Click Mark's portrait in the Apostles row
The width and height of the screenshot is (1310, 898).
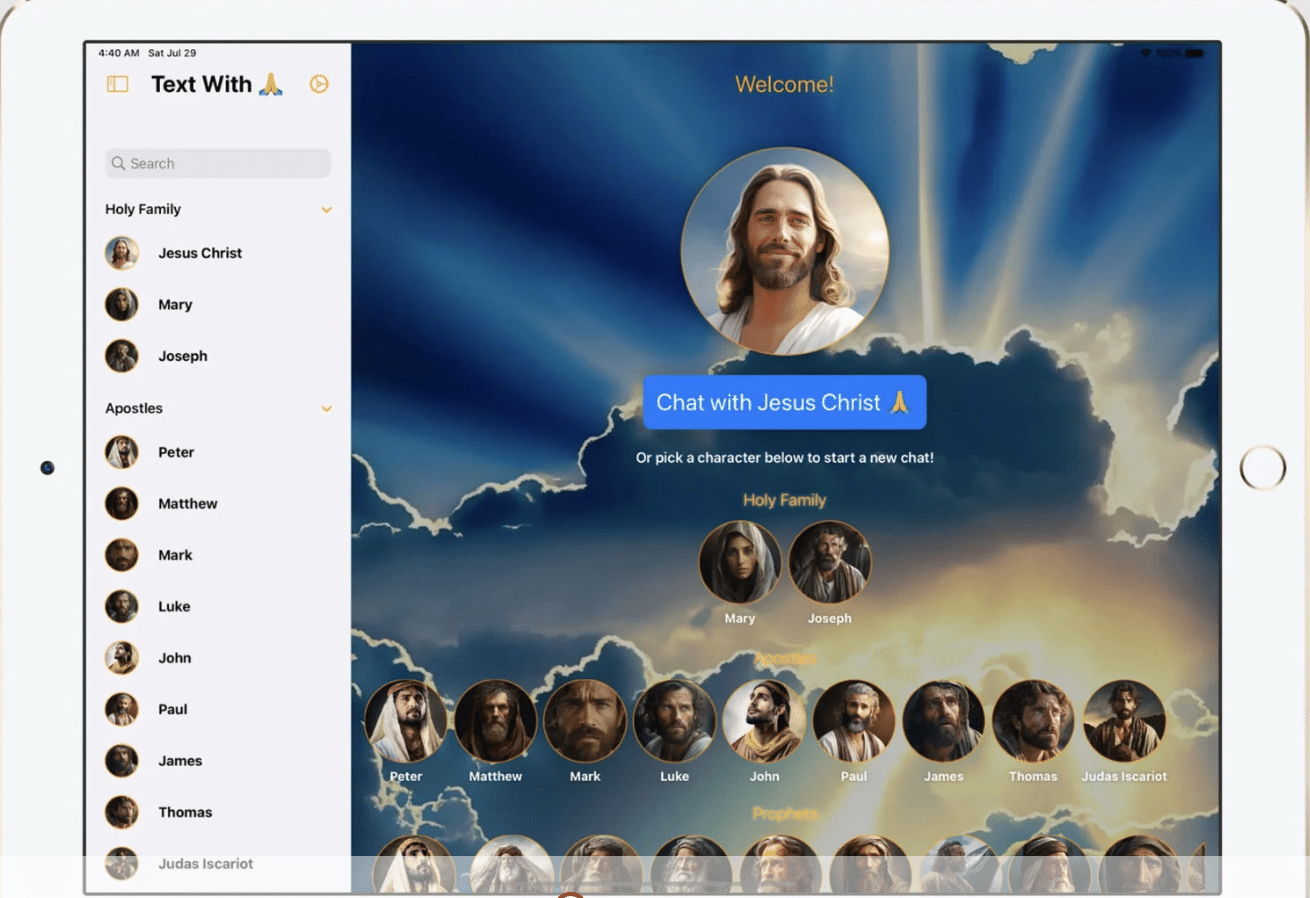pyautogui.click(x=585, y=718)
